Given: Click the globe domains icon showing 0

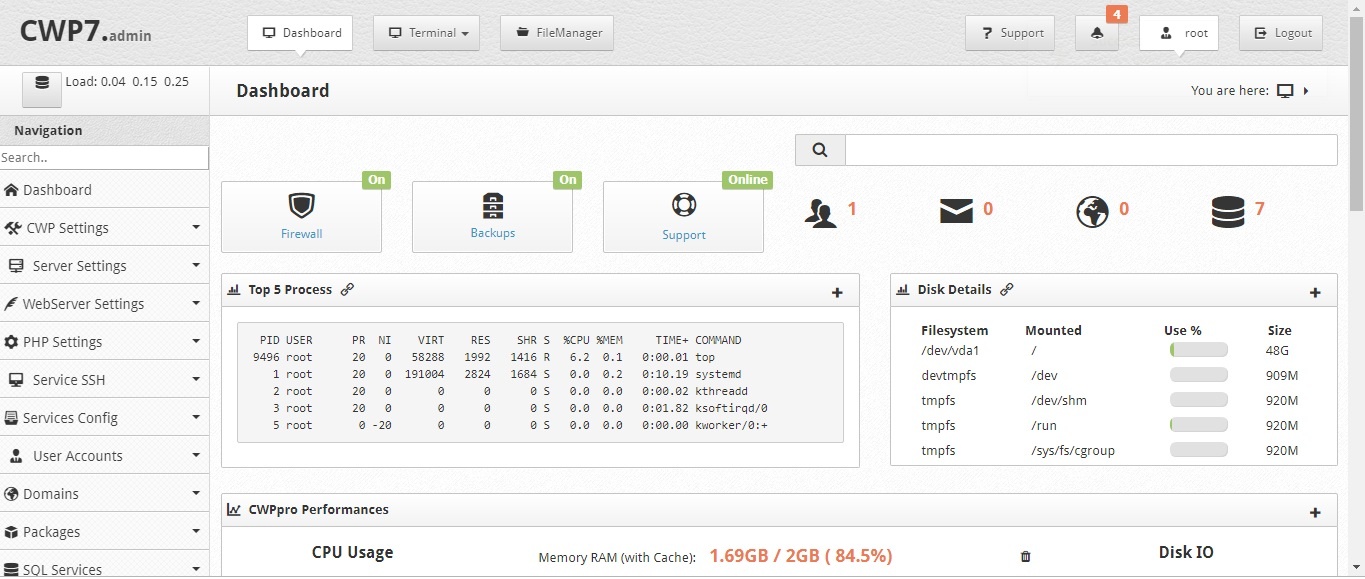Looking at the screenshot, I should coord(1092,211).
